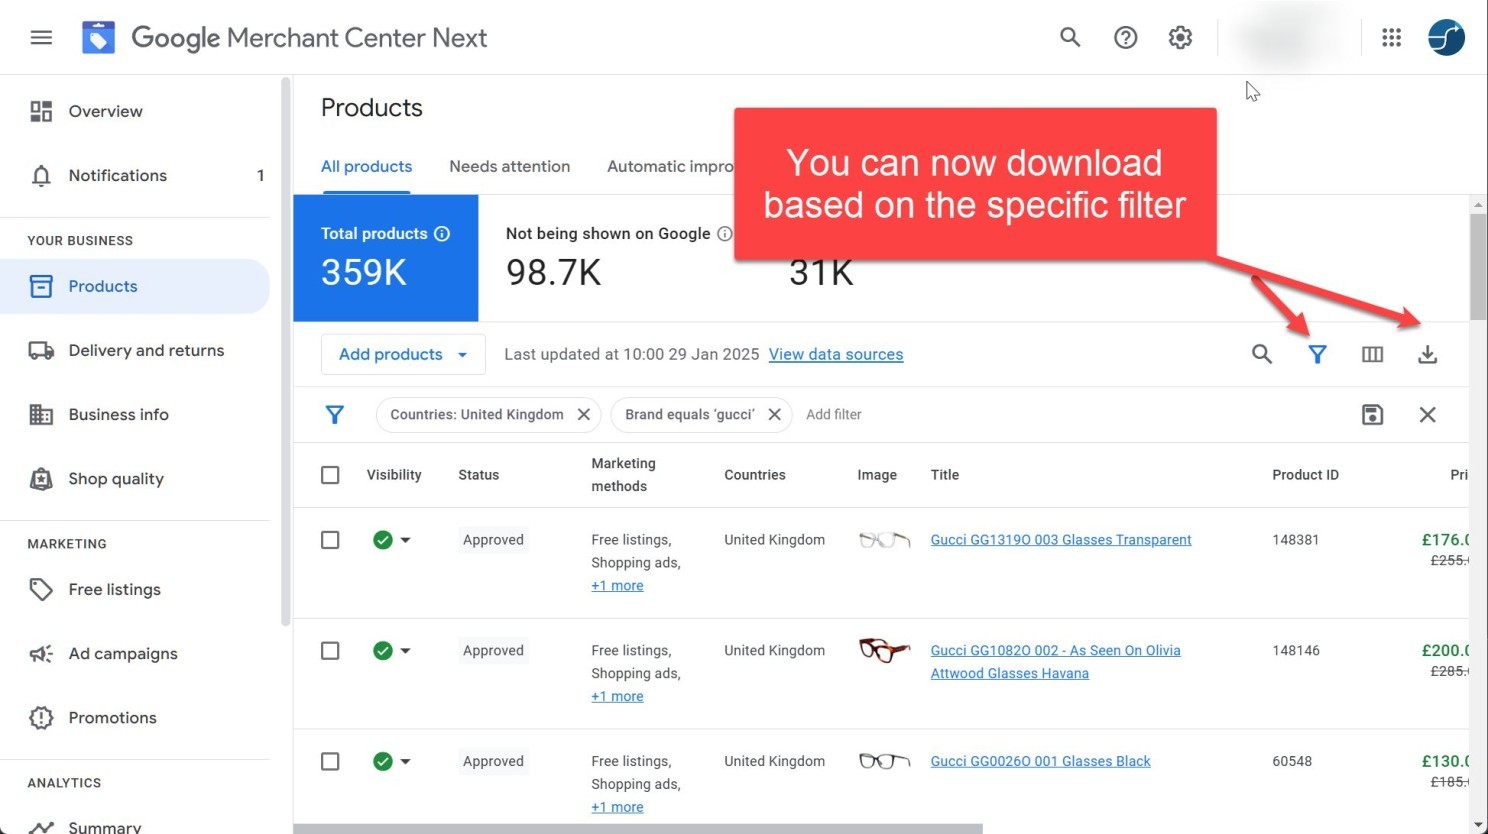Viewport: 1488px width, 834px height.
Task: Expand the Add products dropdown
Action: click(x=403, y=354)
